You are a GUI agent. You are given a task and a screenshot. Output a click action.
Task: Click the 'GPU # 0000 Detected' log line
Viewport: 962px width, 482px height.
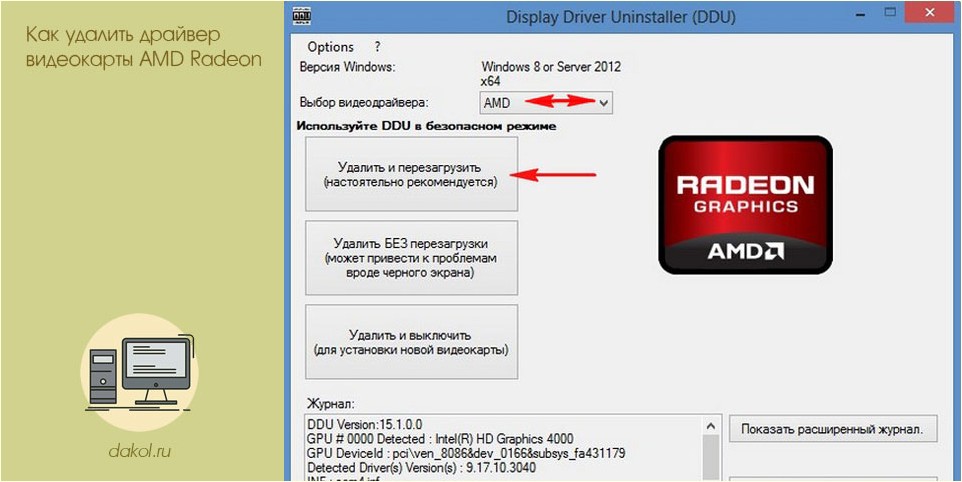(x=441, y=439)
